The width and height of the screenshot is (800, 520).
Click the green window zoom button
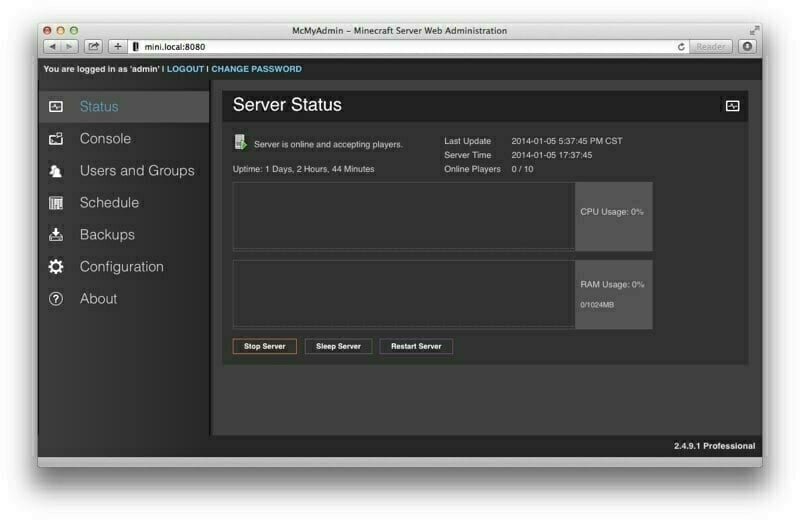tap(74, 31)
